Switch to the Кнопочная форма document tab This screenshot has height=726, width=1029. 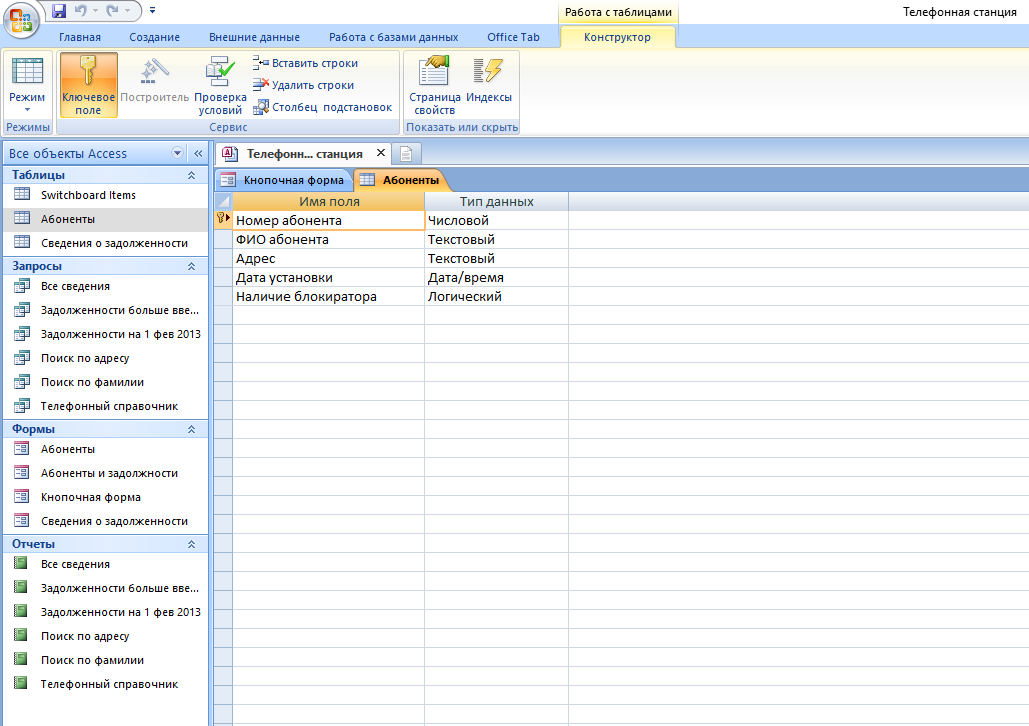pos(283,180)
